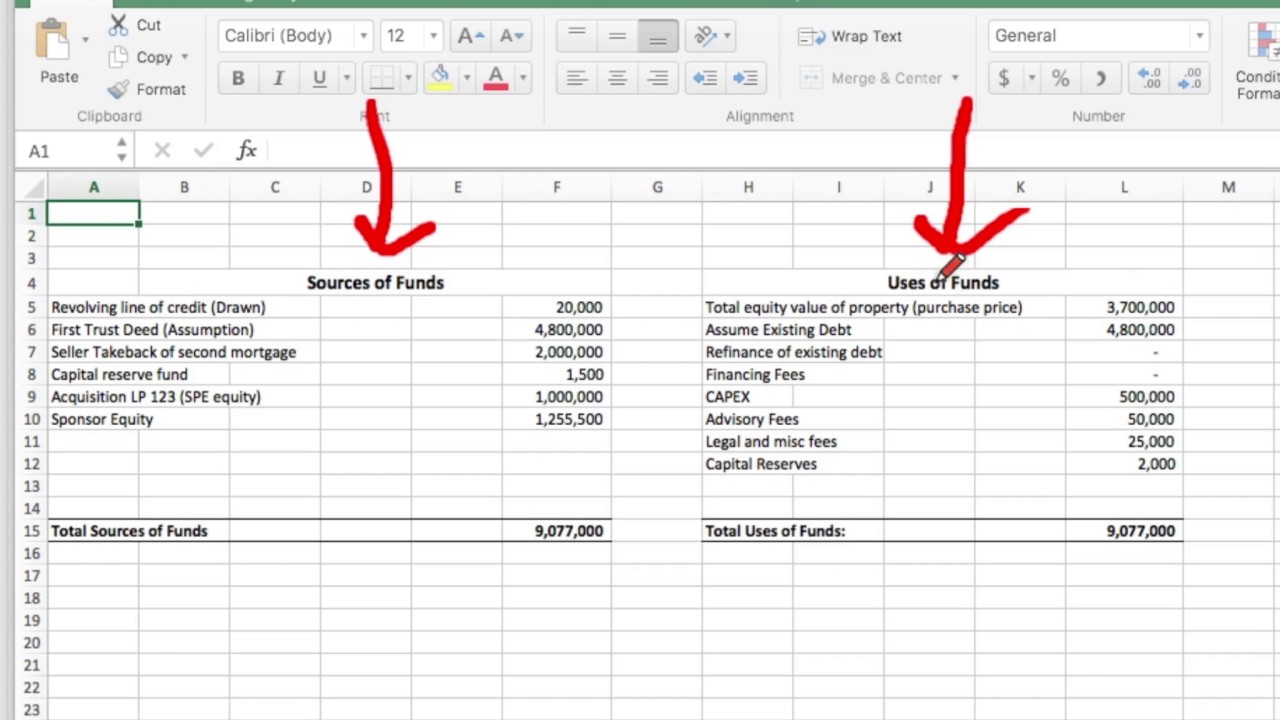The image size is (1280, 720).
Task: Decrease decimal places
Action: (x=1190, y=78)
